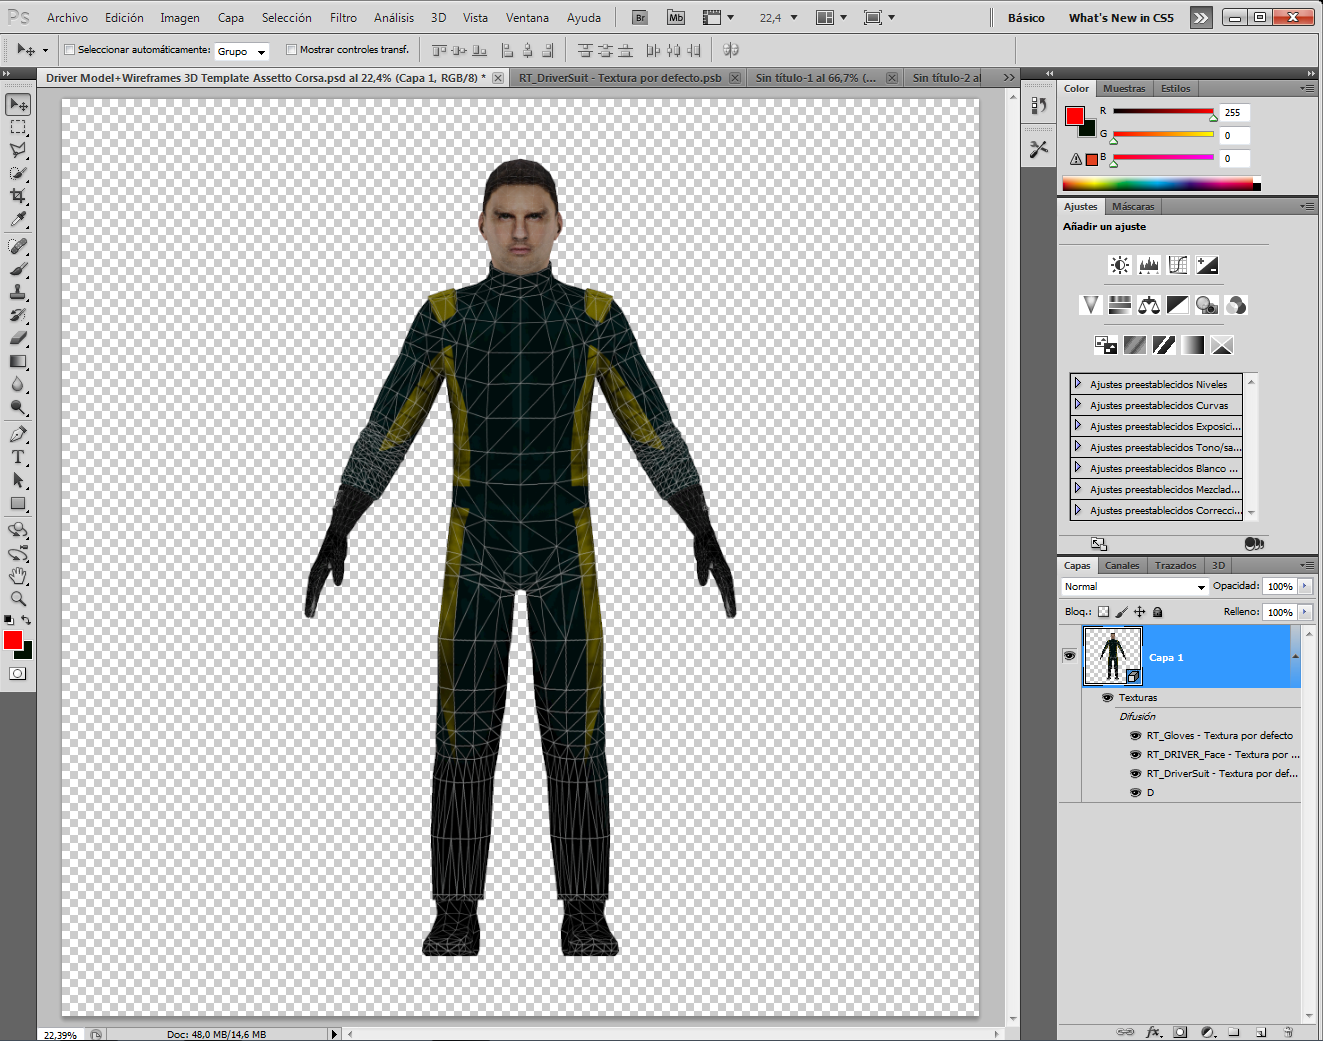
Task: Select the Rectangular Marquee tool
Action: pyautogui.click(x=18, y=127)
